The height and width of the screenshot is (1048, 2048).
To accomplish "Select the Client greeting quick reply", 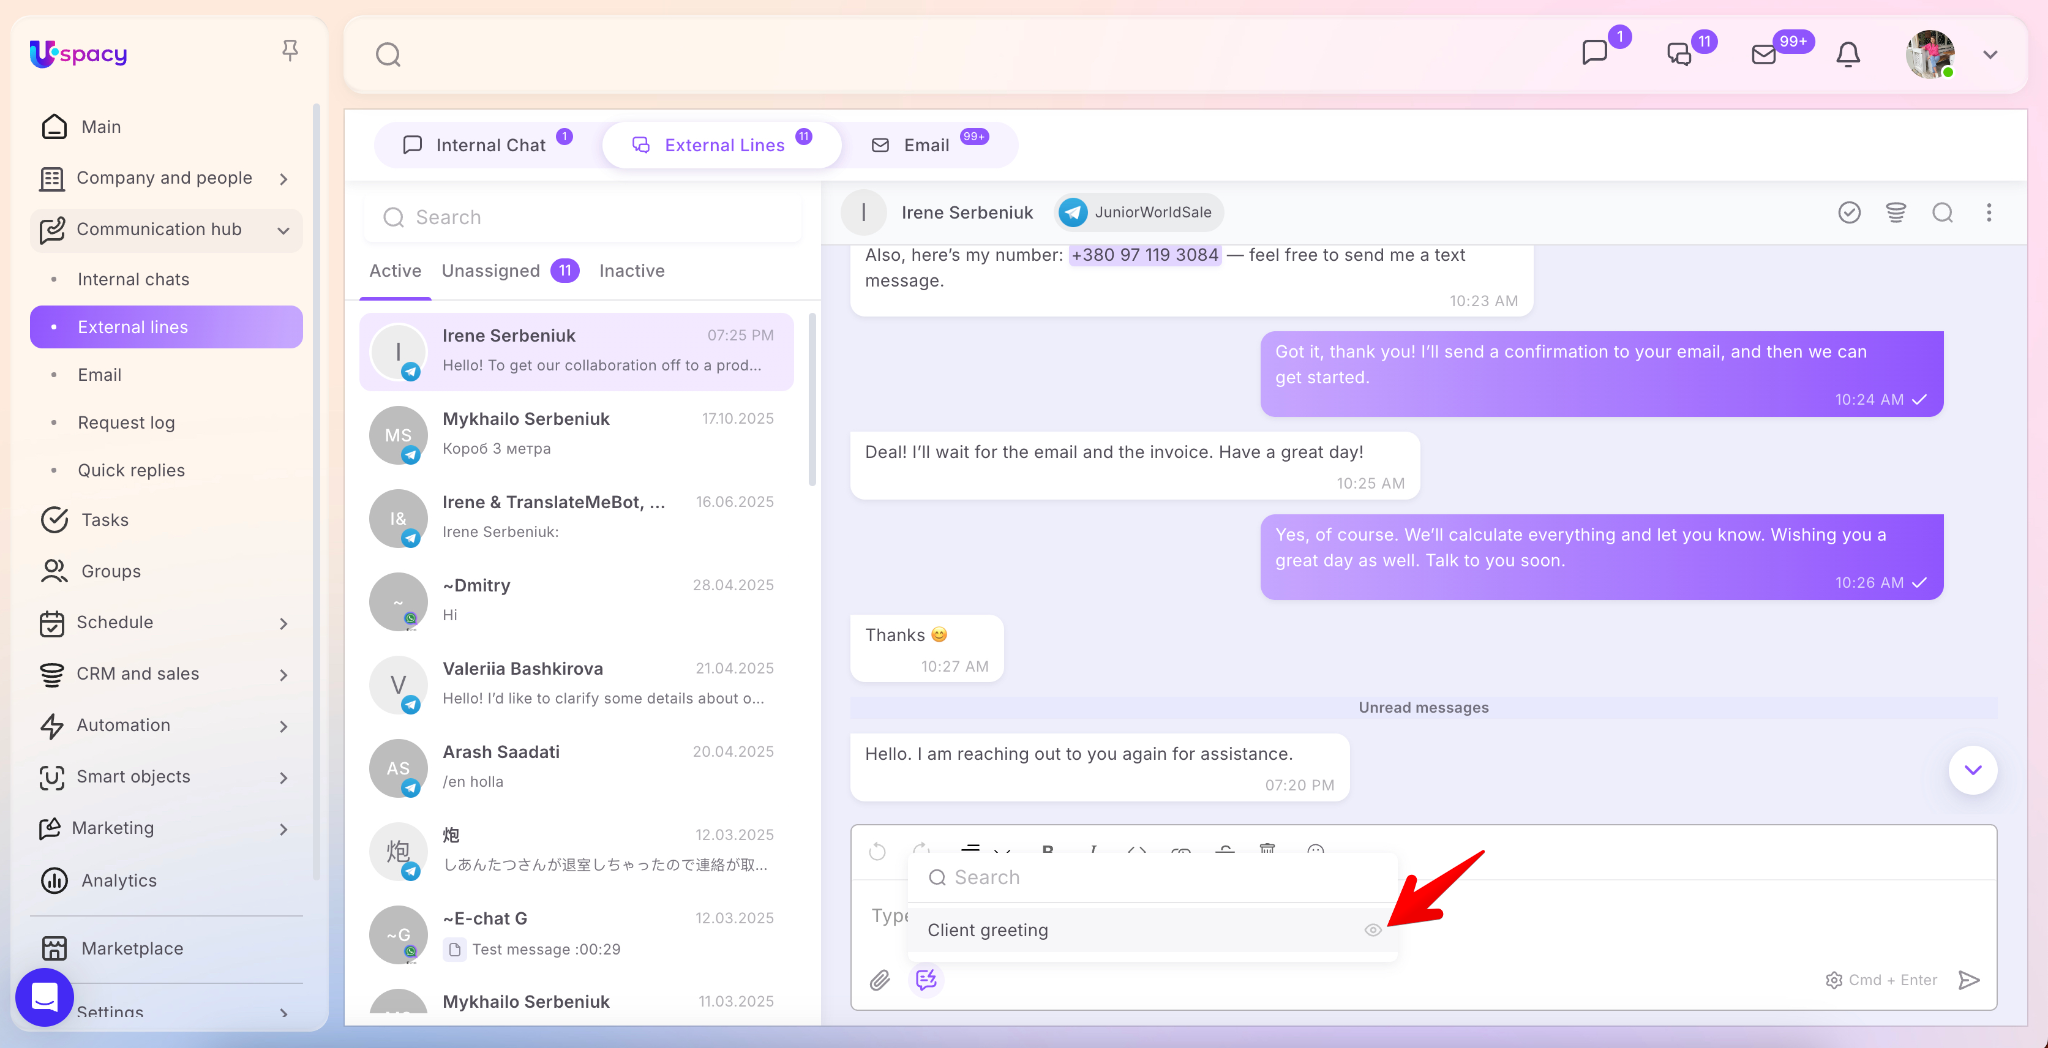I will click(988, 930).
